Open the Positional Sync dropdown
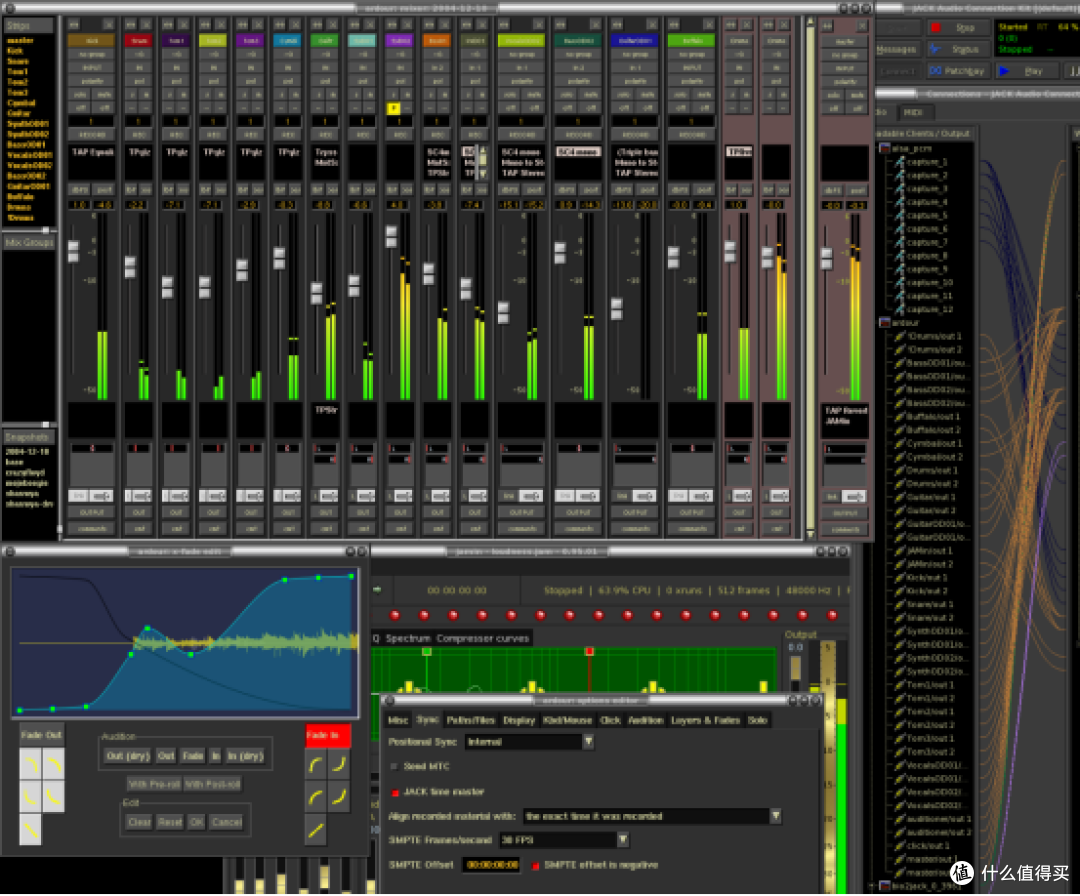 [x=530, y=742]
